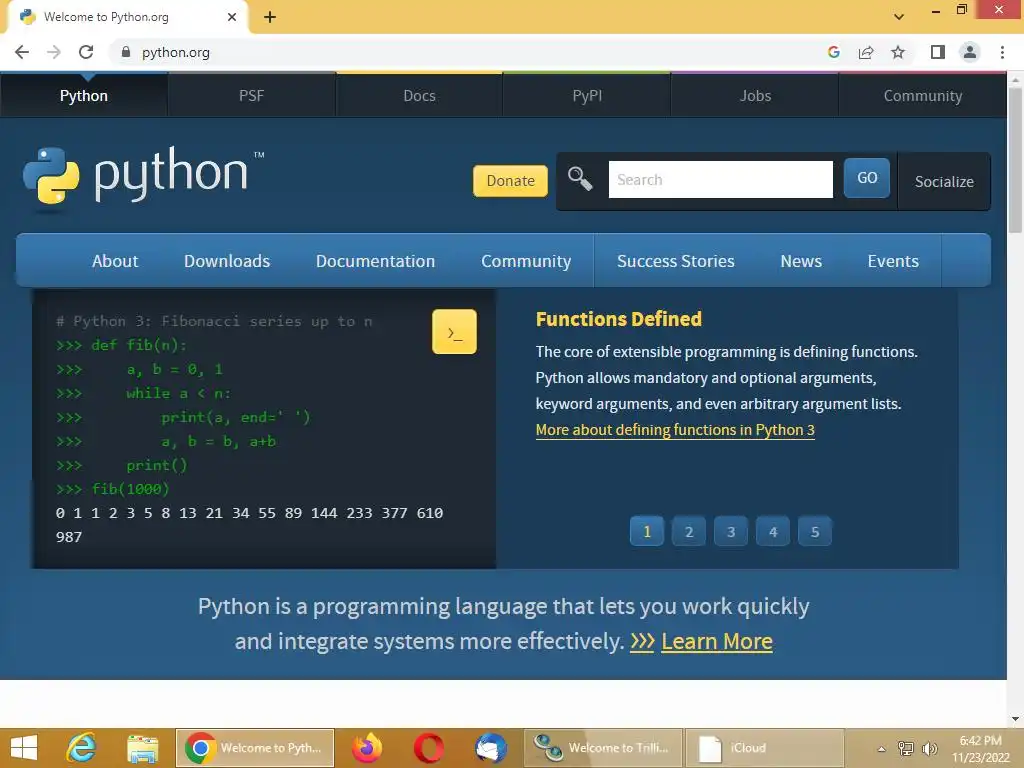Click the fib(1000) code line
1024x768 pixels.
(112, 488)
